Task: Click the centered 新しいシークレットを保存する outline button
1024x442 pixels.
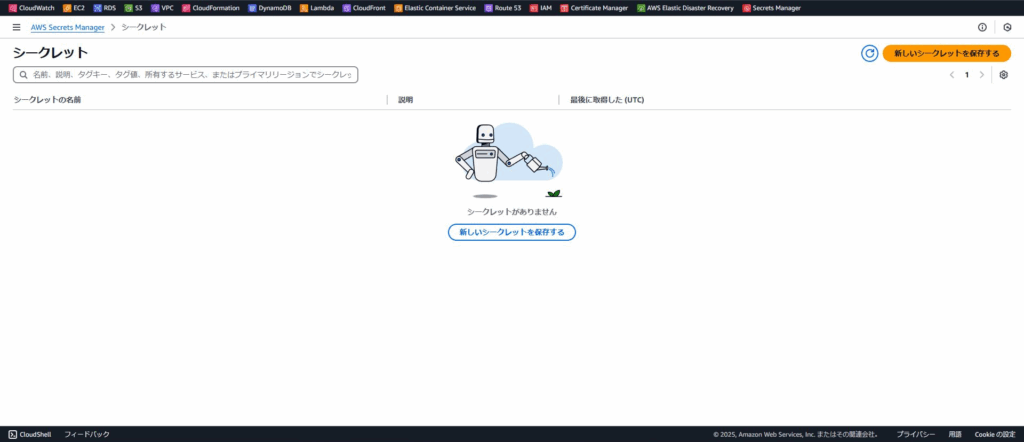Action: [x=511, y=232]
